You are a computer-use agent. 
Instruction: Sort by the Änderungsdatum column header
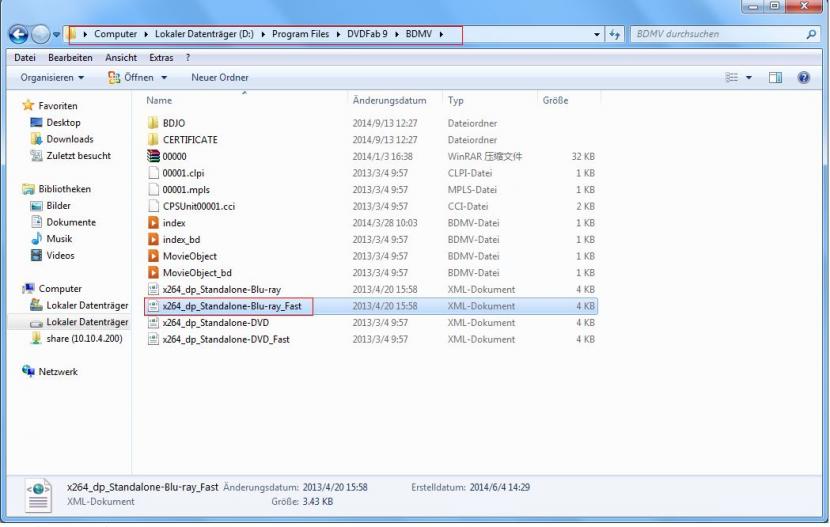pos(389,101)
